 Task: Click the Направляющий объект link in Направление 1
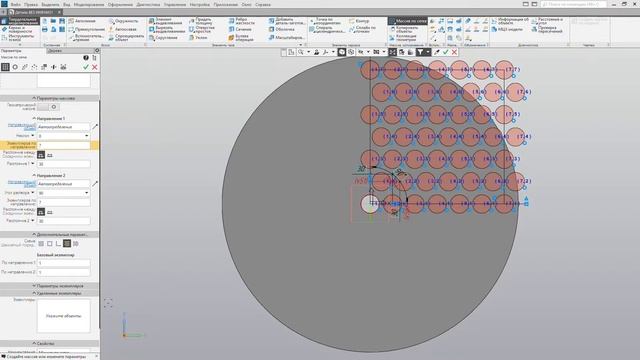[22, 127]
